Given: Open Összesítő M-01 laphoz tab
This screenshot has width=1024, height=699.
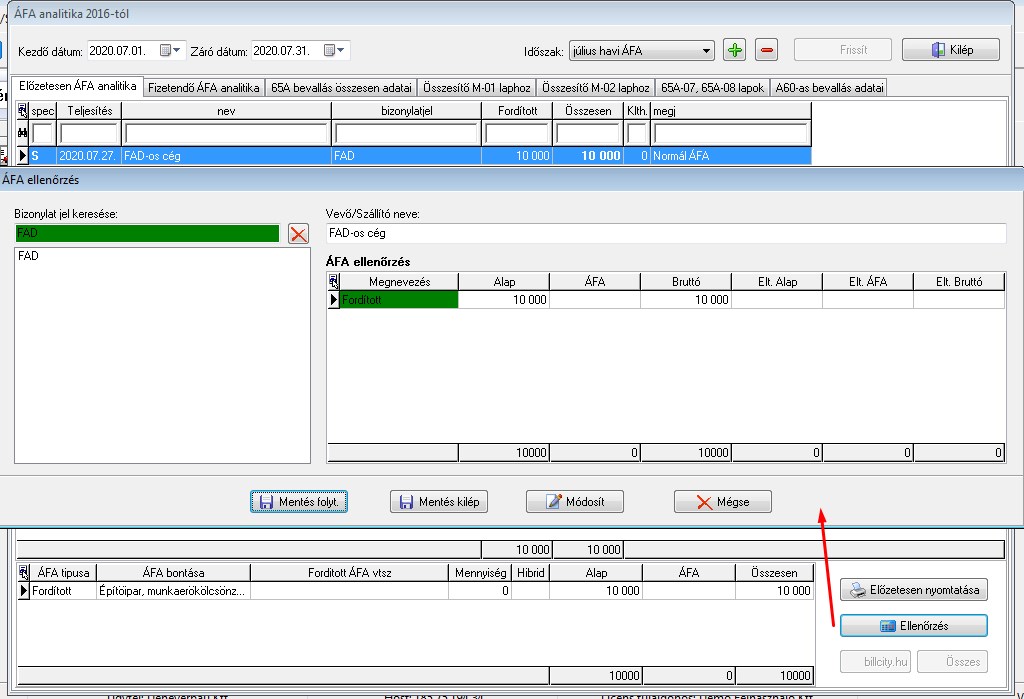Looking at the screenshot, I should pyautogui.click(x=477, y=88).
